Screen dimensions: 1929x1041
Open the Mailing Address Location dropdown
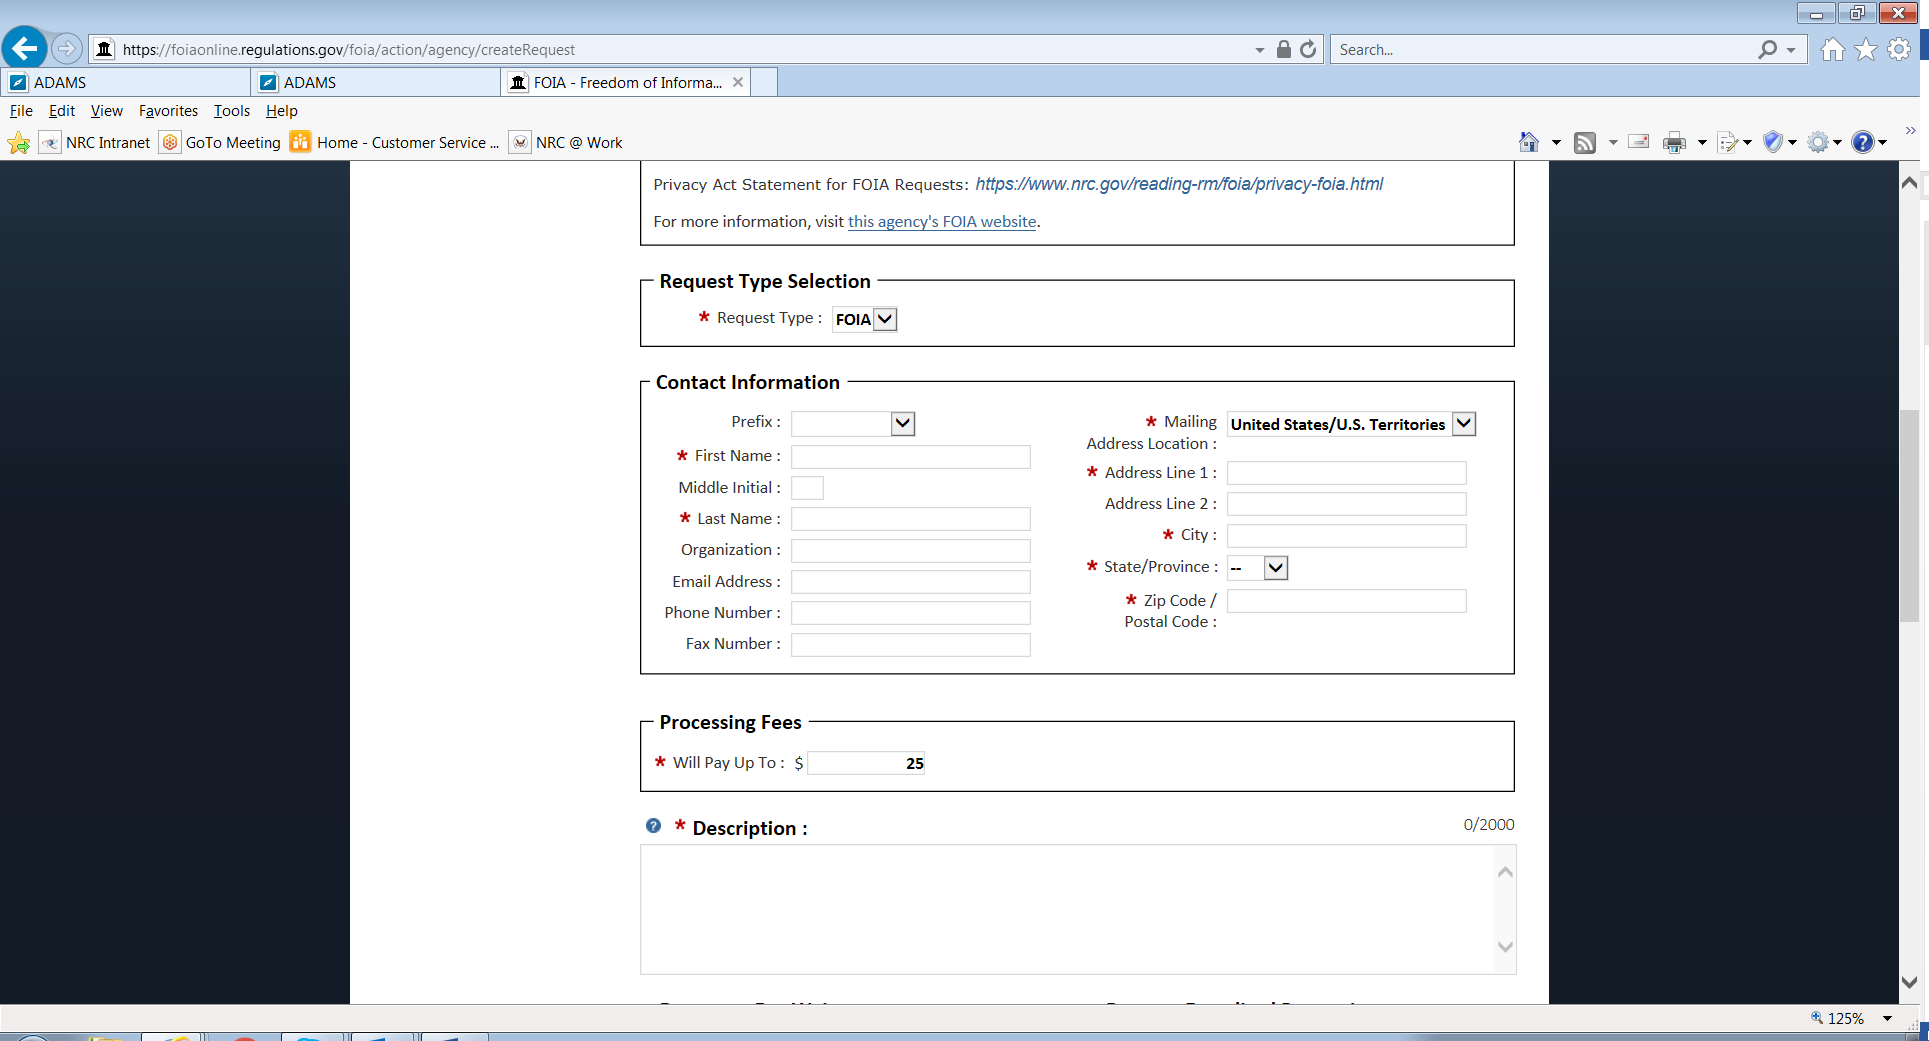coord(1463,424)
